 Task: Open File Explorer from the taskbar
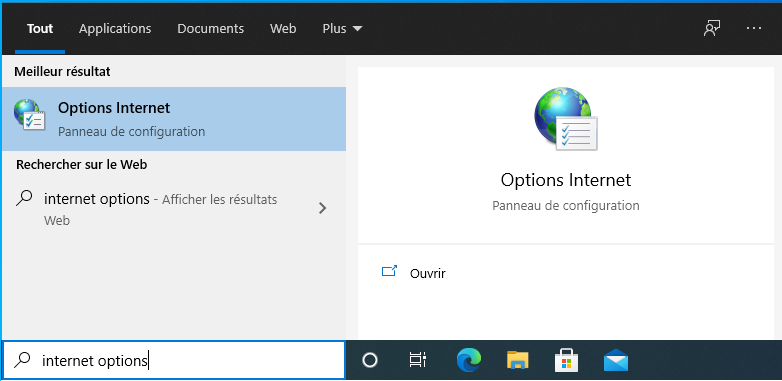coord(517,360)
